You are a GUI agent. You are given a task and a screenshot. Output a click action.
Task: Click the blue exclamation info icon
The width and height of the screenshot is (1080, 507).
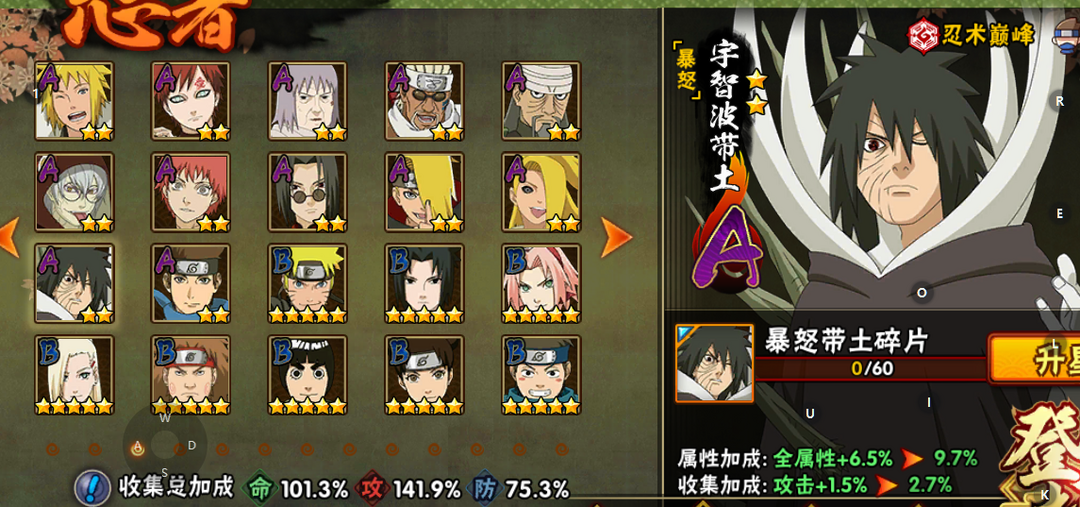pyautogui.click(x=93, y=488)
